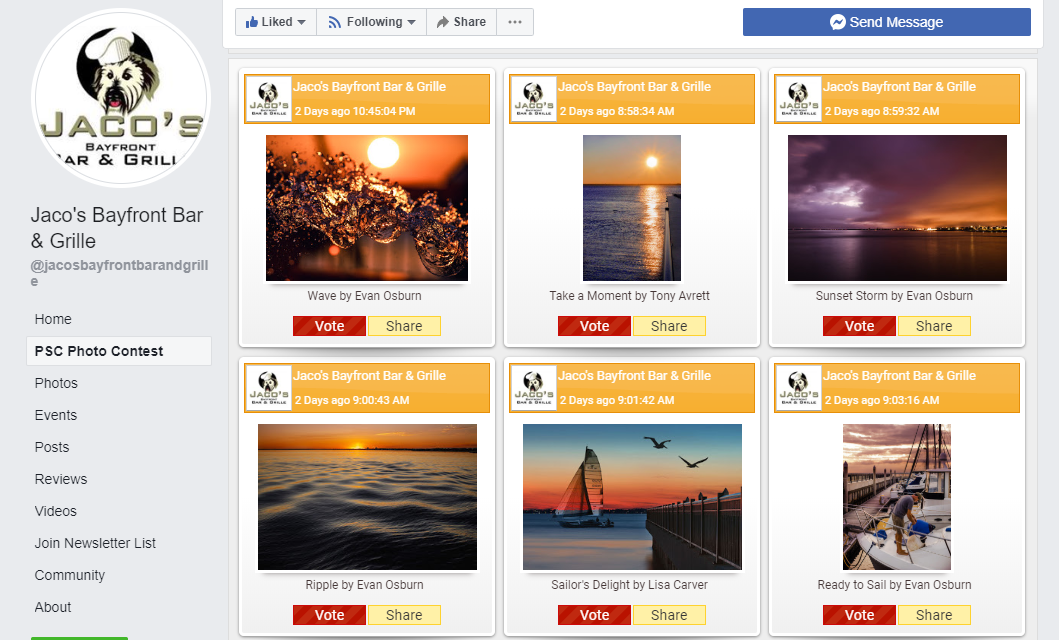Go to Reviews in the sidebar
The image size is (1059, 640).
click(61, 479)
